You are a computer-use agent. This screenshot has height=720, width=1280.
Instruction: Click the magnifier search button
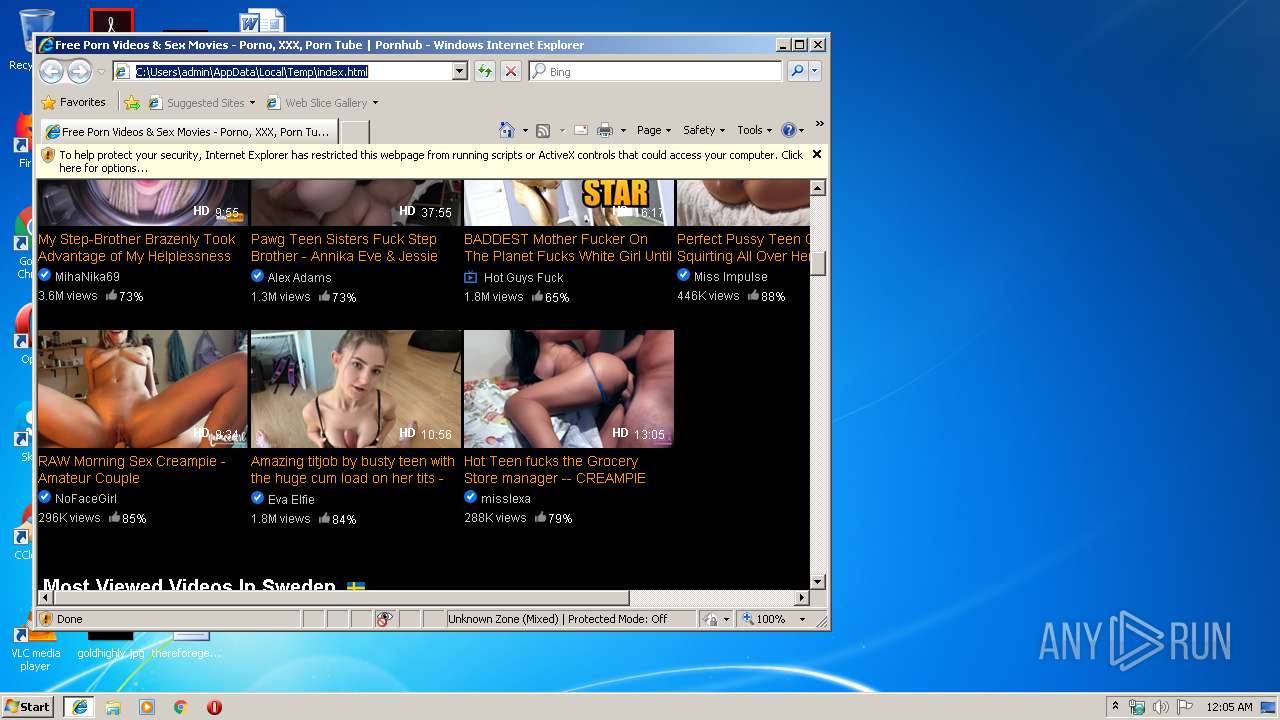797,71
